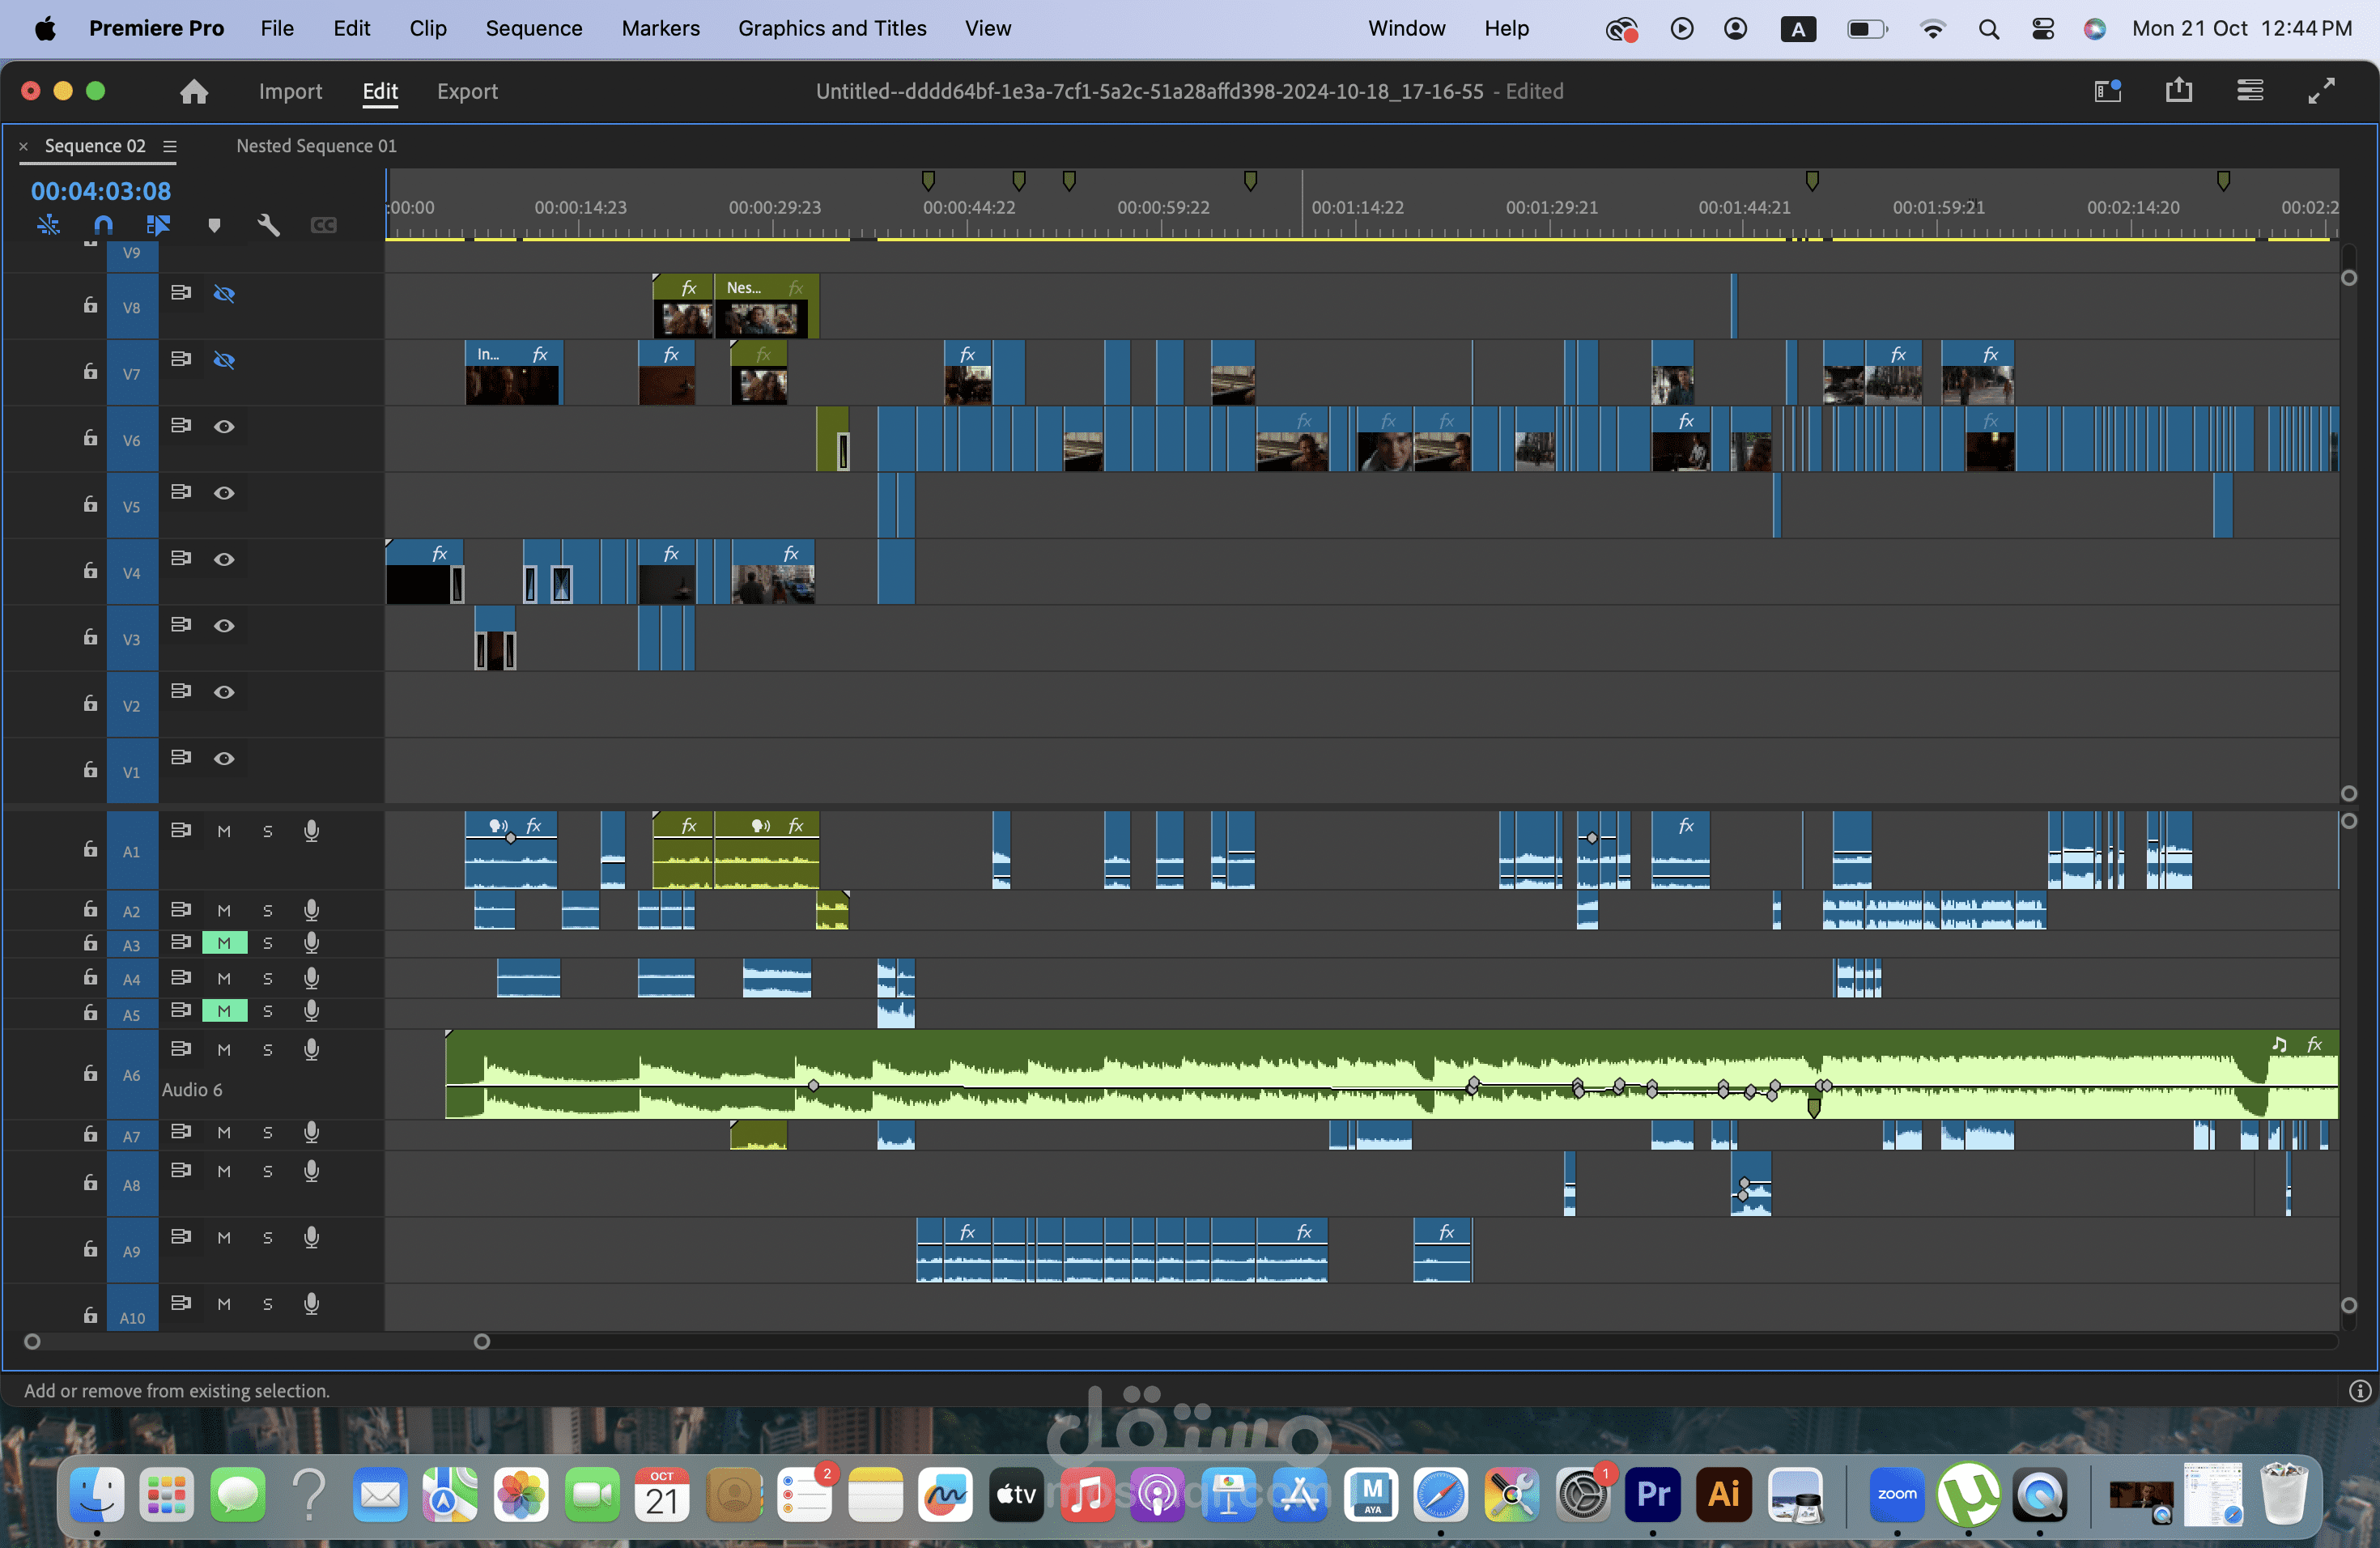Click the playhead timecode 00:04:03:08
Screen dimensions: 2380x1548
click(101, 191)
